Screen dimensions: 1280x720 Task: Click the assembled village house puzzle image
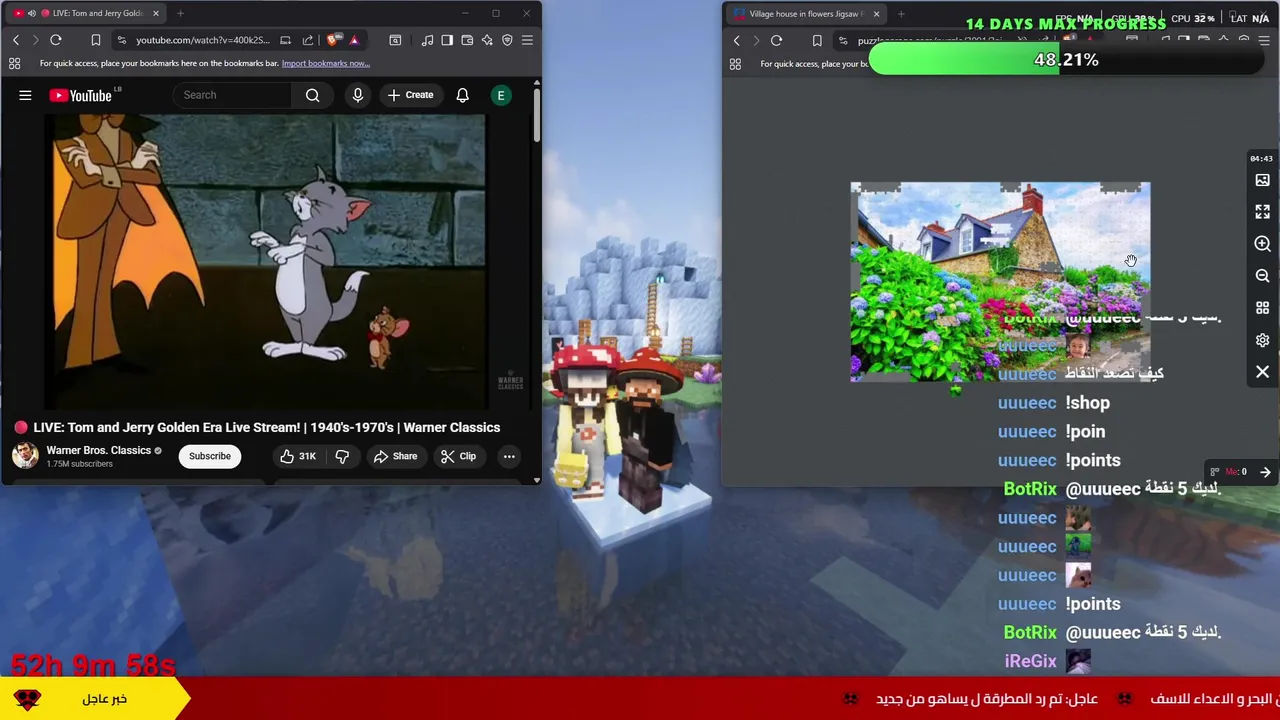(1000, 282)
